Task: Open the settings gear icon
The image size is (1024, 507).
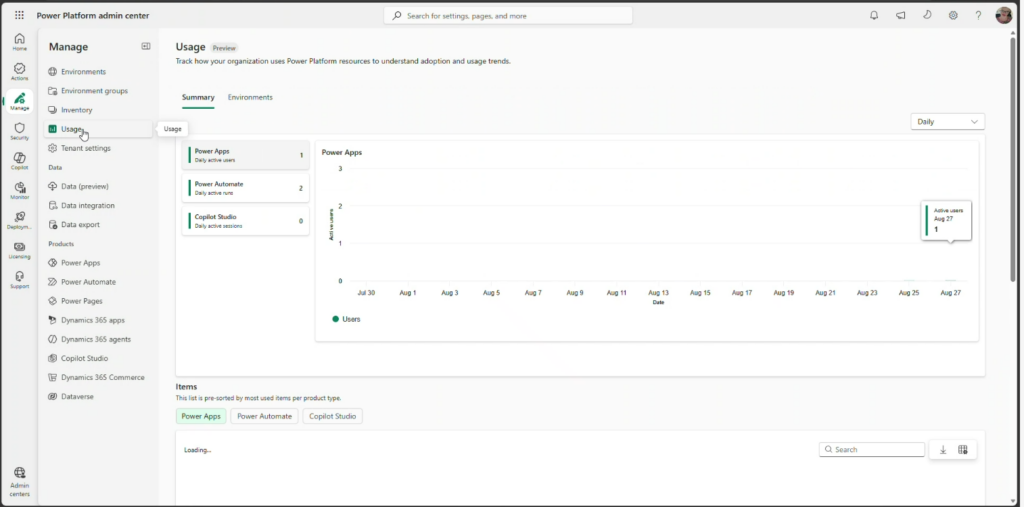Action: click(953, 16)
